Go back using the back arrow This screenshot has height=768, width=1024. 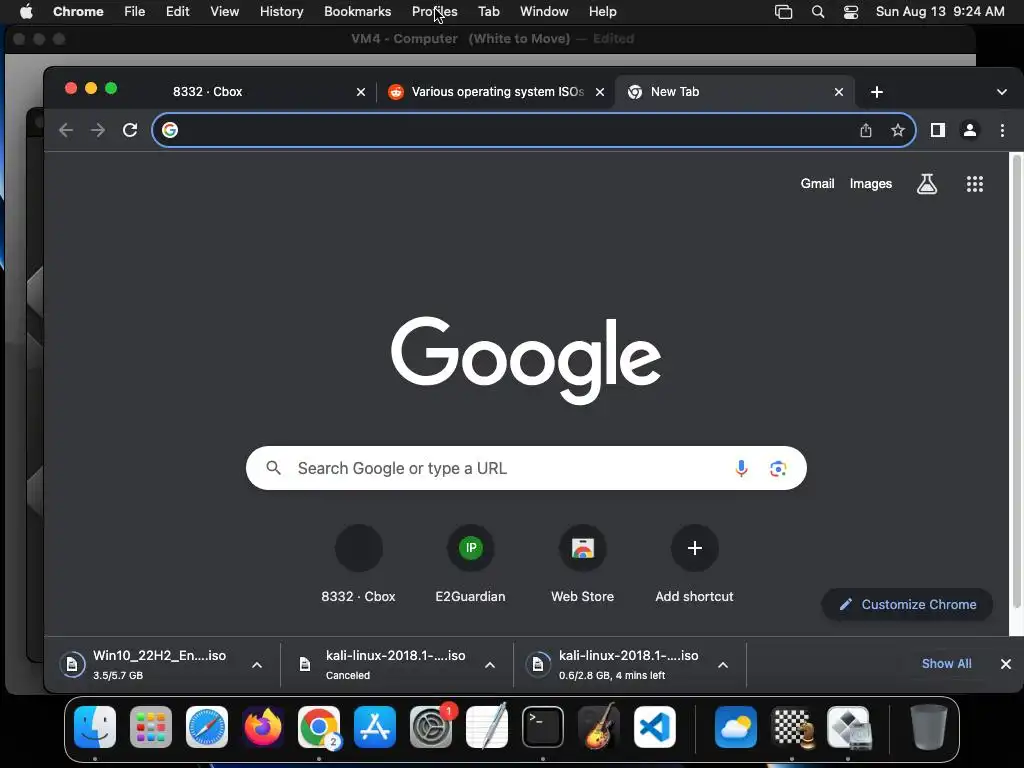(x=66, y=130)
